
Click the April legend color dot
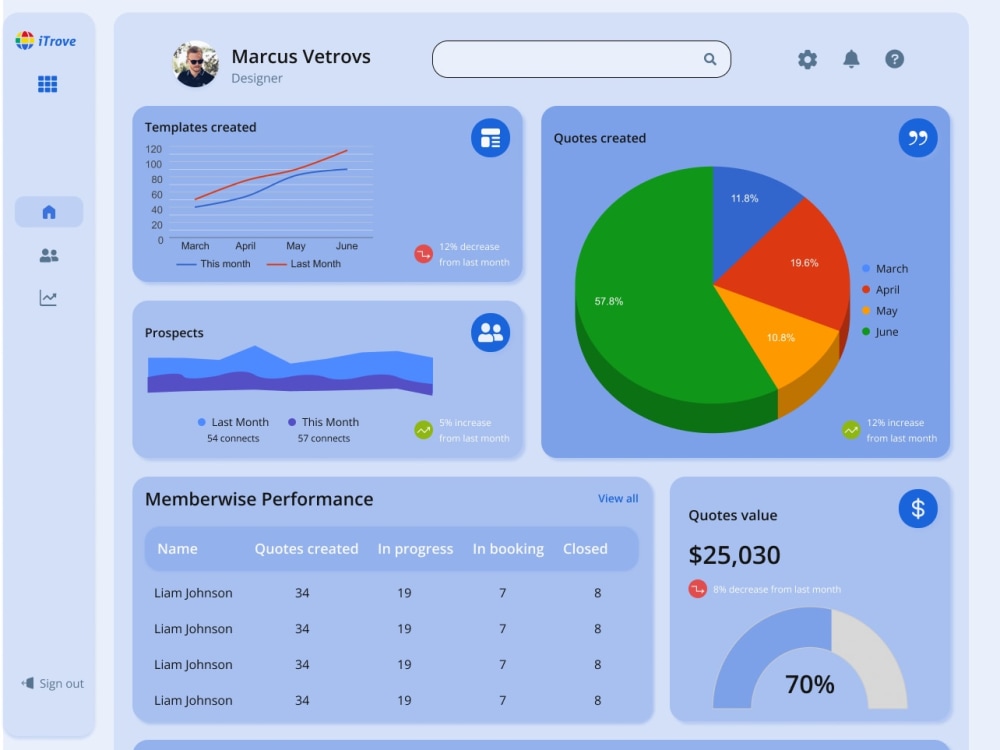click(x=866, y=290)
